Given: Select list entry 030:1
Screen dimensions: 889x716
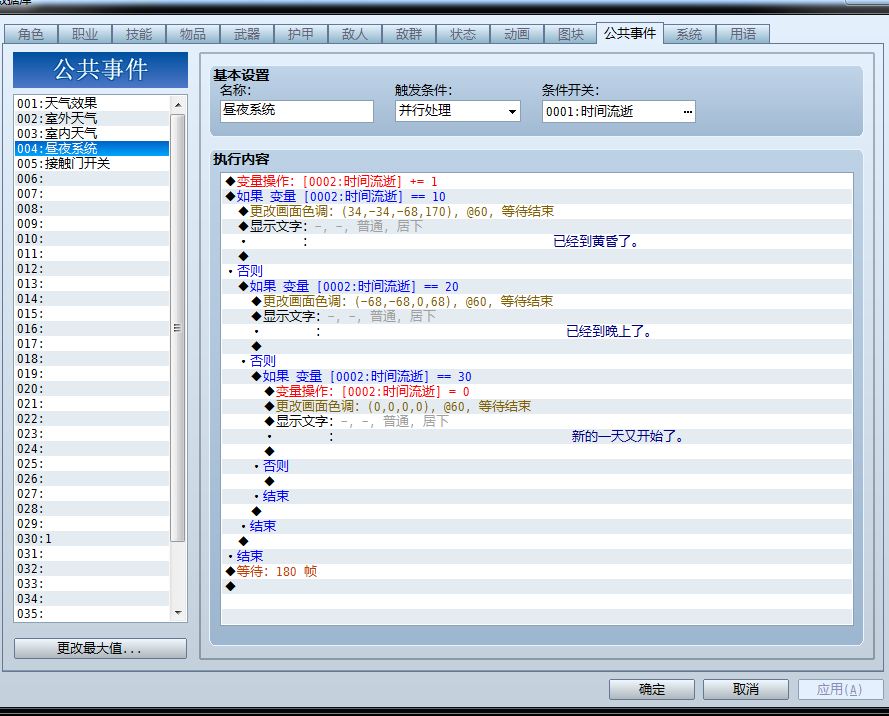Looking at the screenshot, I should click(92, 539).
